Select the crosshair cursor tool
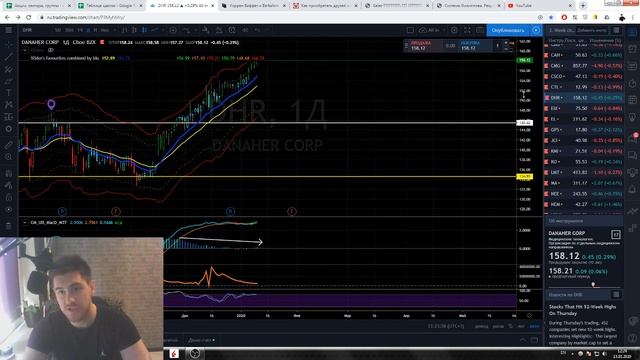Image resolution: width=640 pixels, height=360 pixels. (8, 44)
